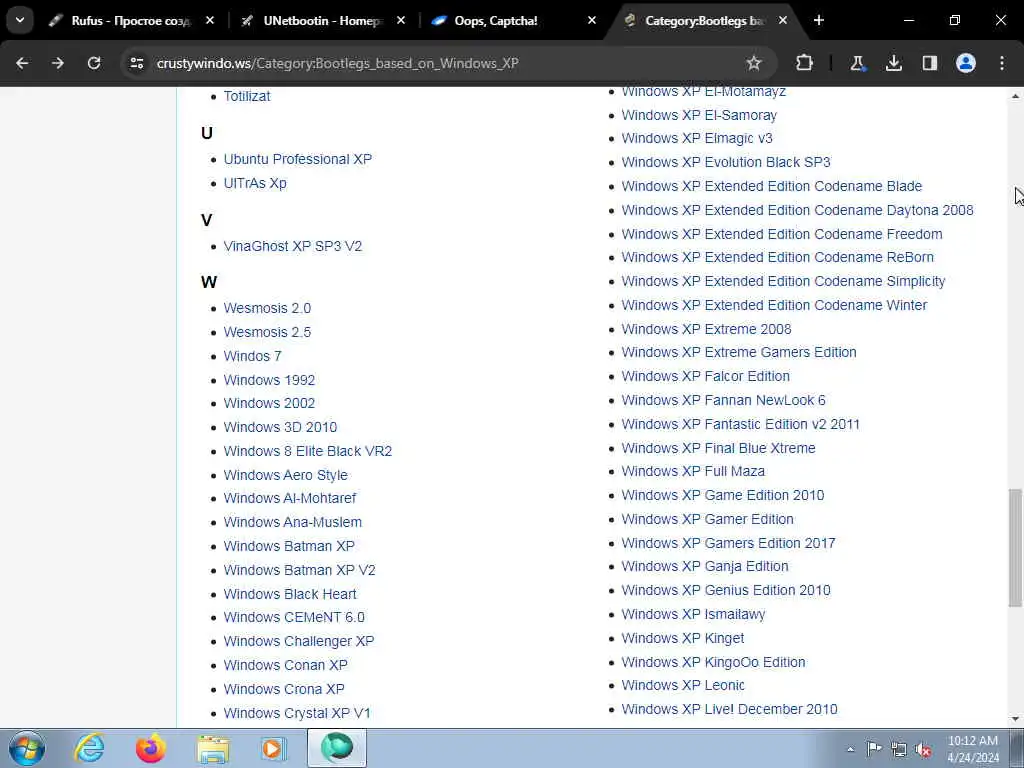Close the Category:Bootlegs tab

pyautogui.click(x=782, y=20)
